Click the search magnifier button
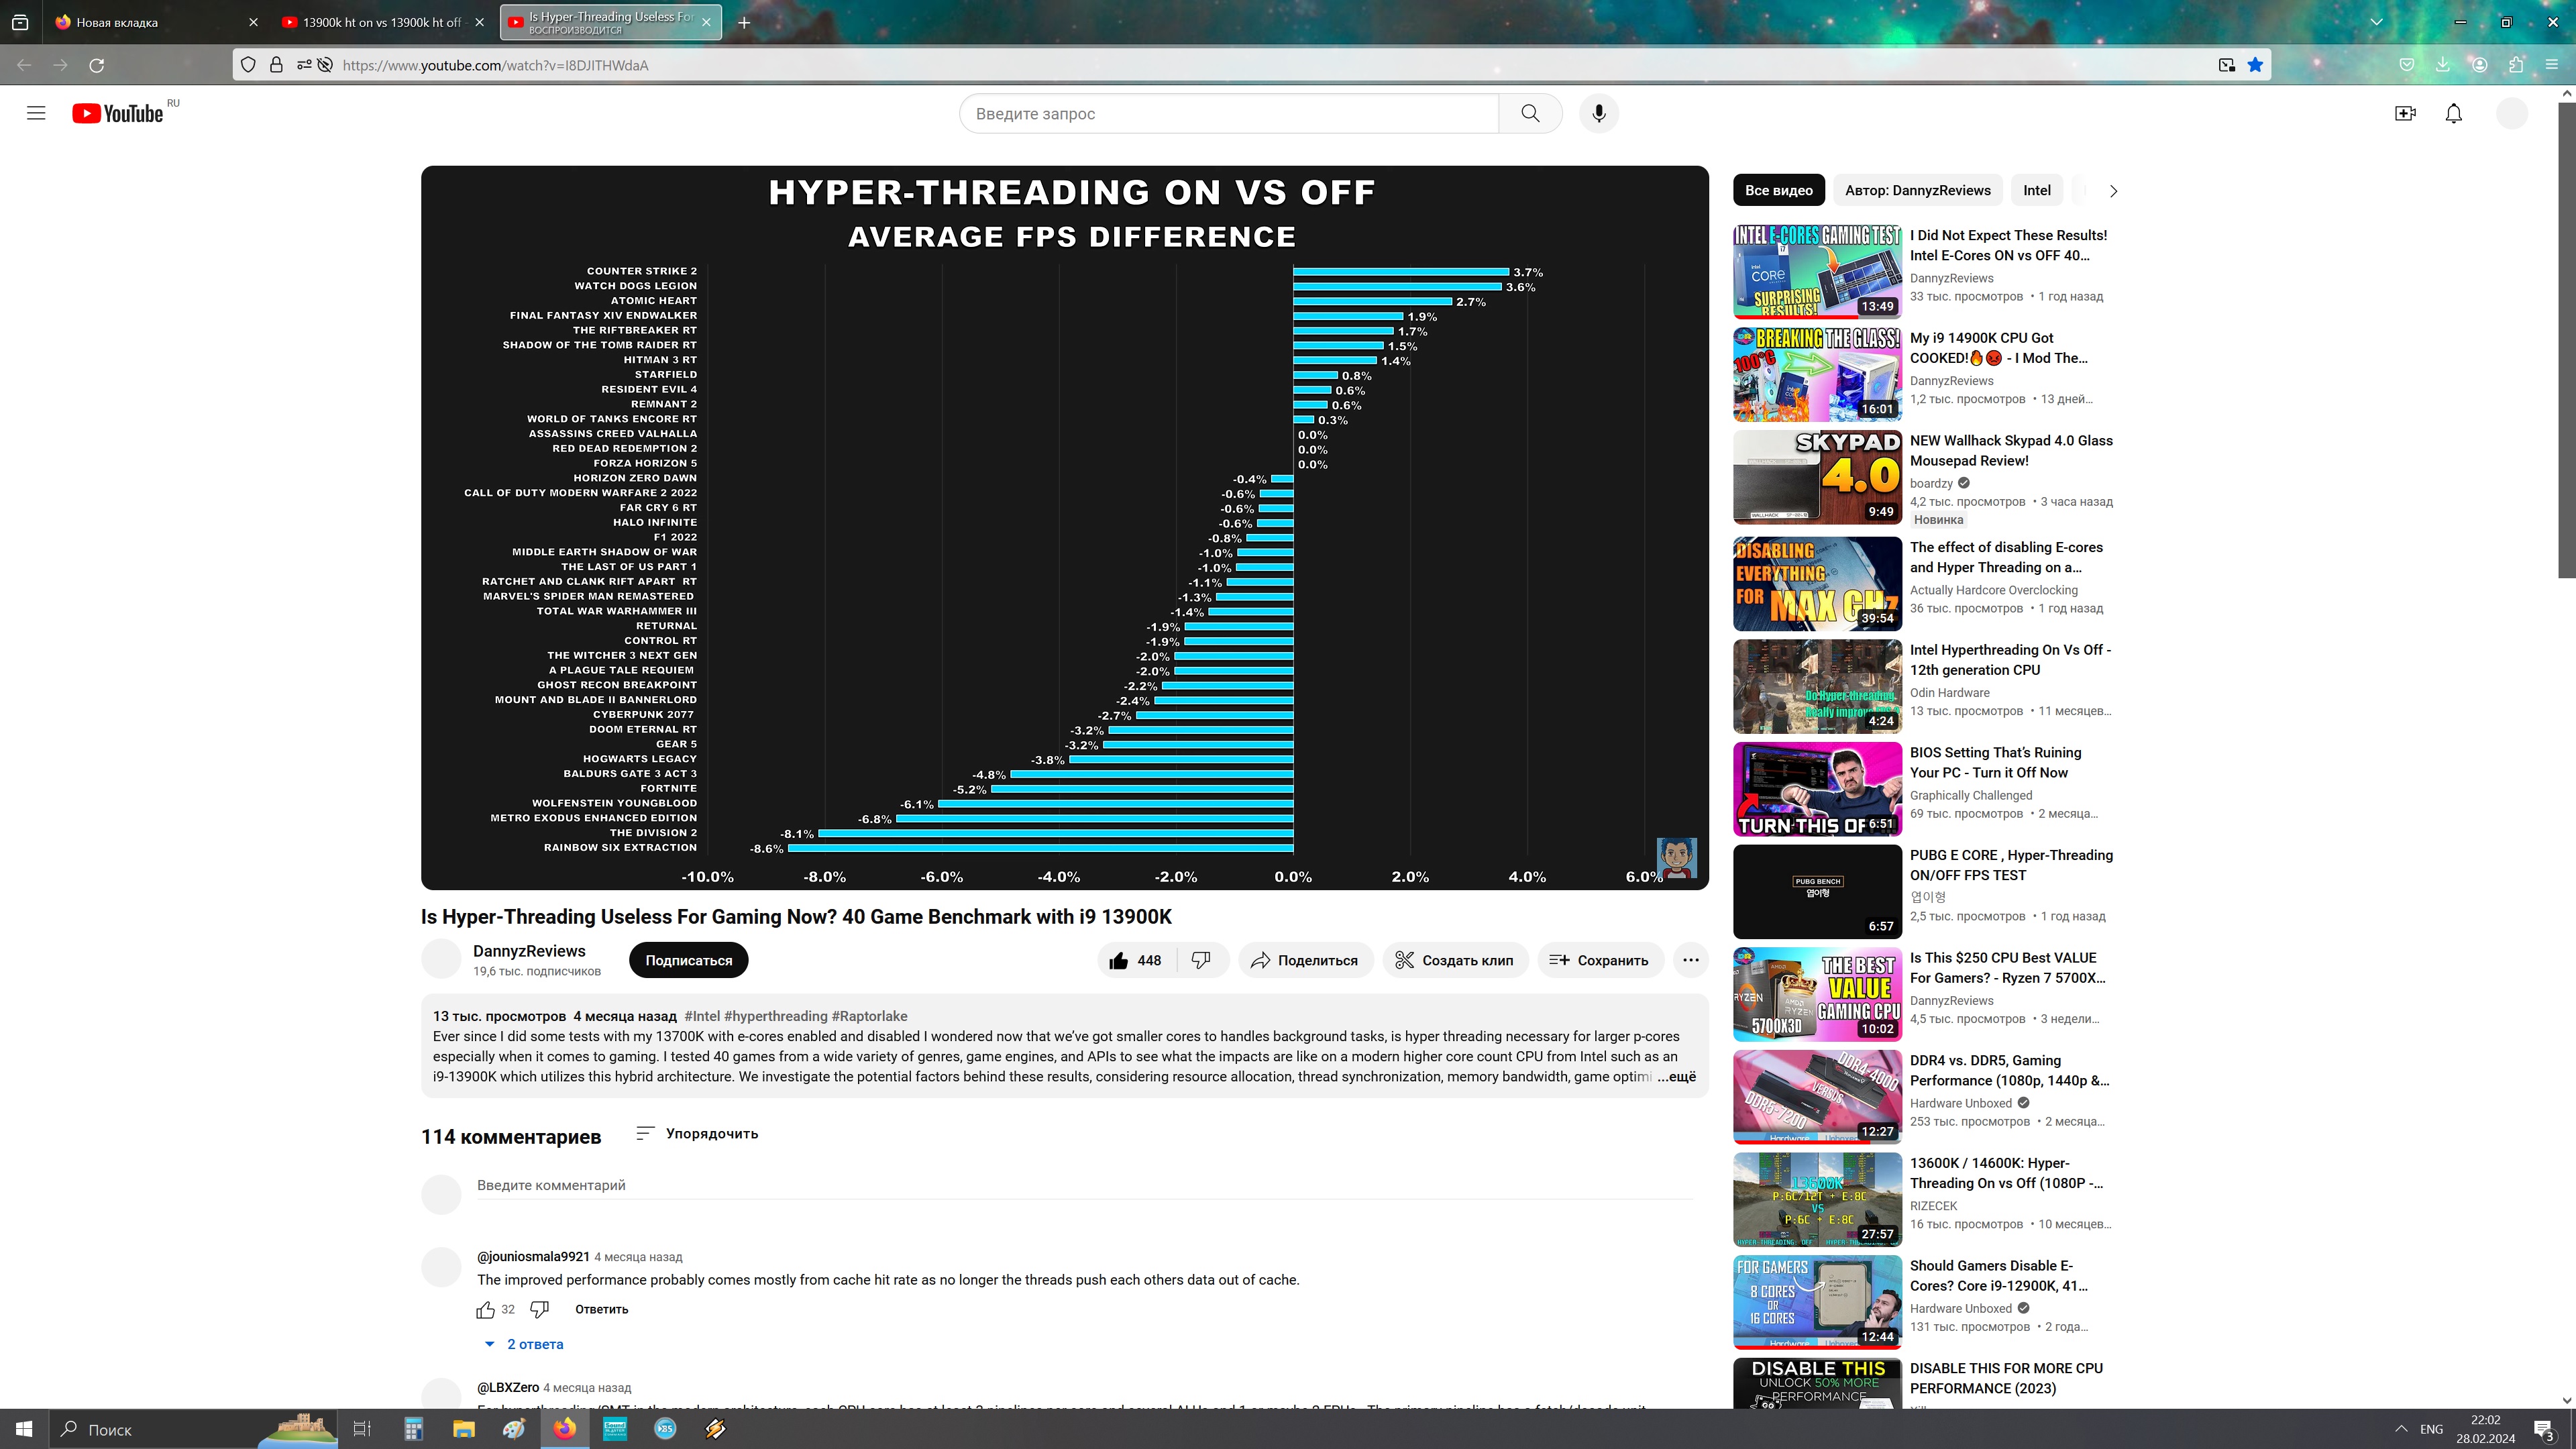The width and height of the screenshot is (2576, 1449). pos(1530,113)
